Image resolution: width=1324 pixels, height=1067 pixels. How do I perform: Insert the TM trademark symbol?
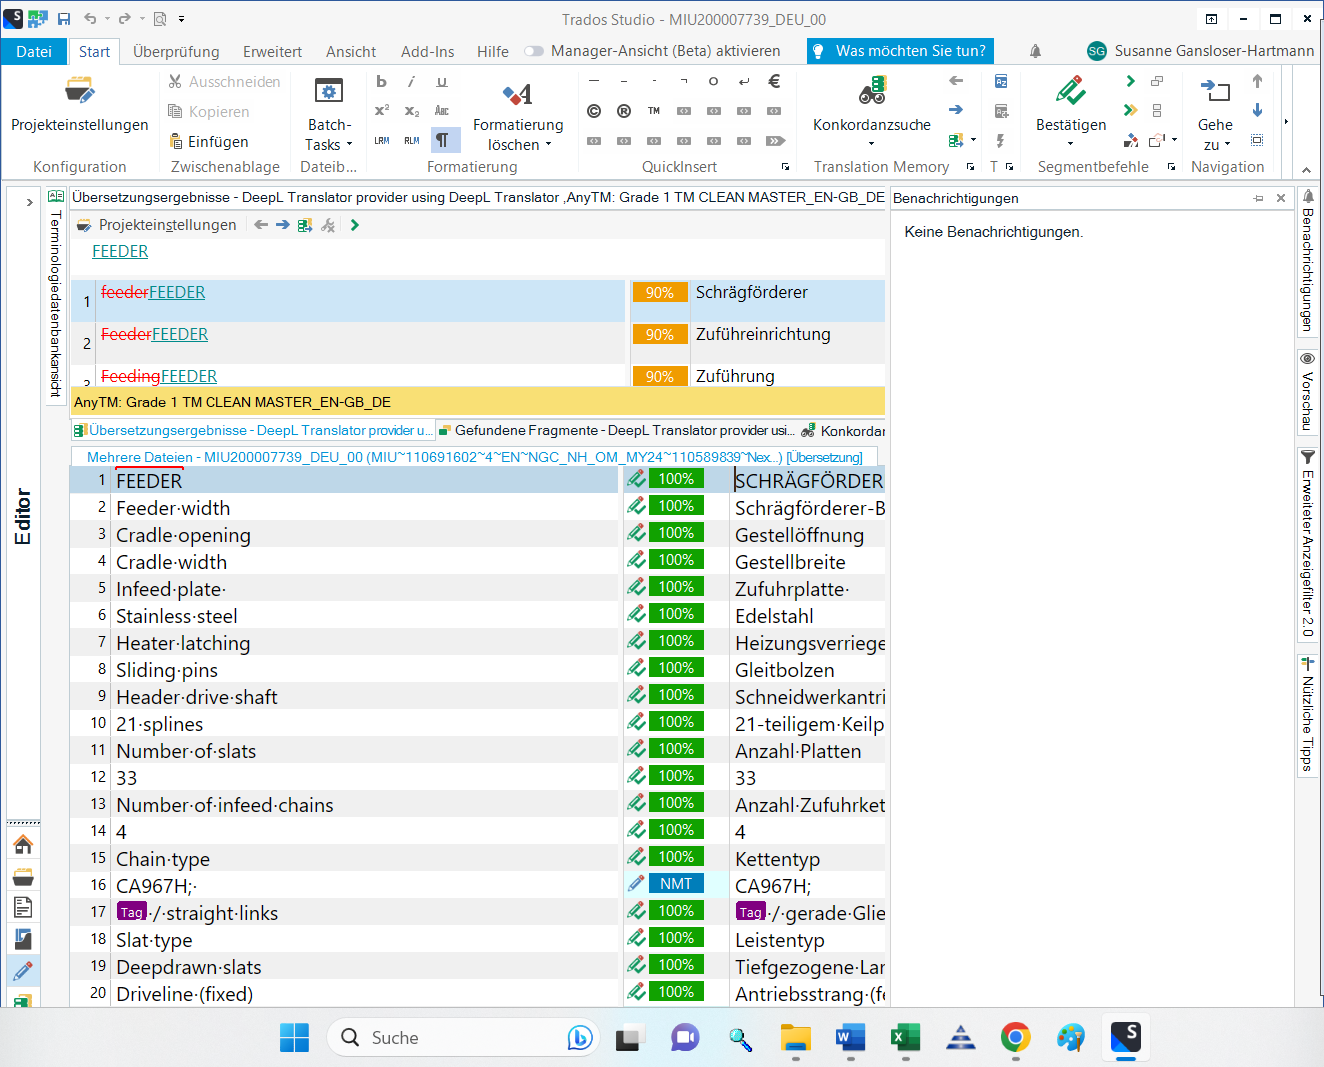(654, 111)
